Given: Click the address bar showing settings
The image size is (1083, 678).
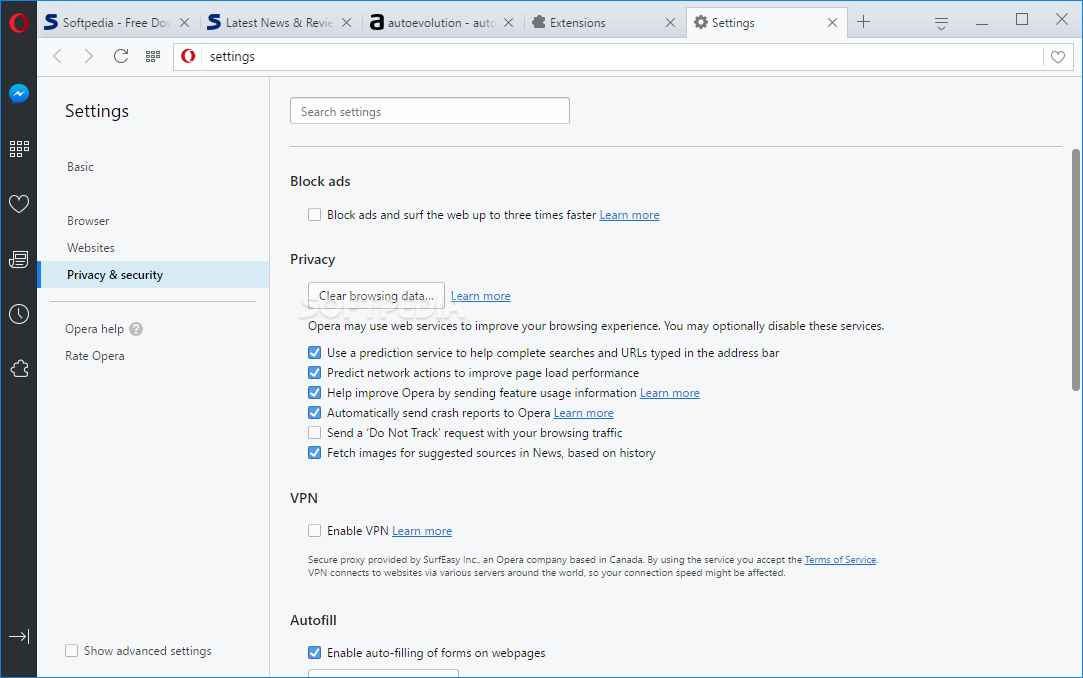Looking at the screenshot, I should pos(622,57).
